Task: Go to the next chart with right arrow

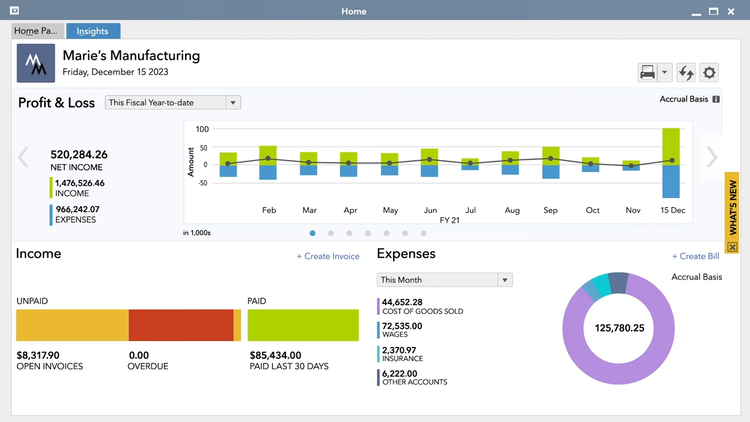Action: click(x=712, y=157)
